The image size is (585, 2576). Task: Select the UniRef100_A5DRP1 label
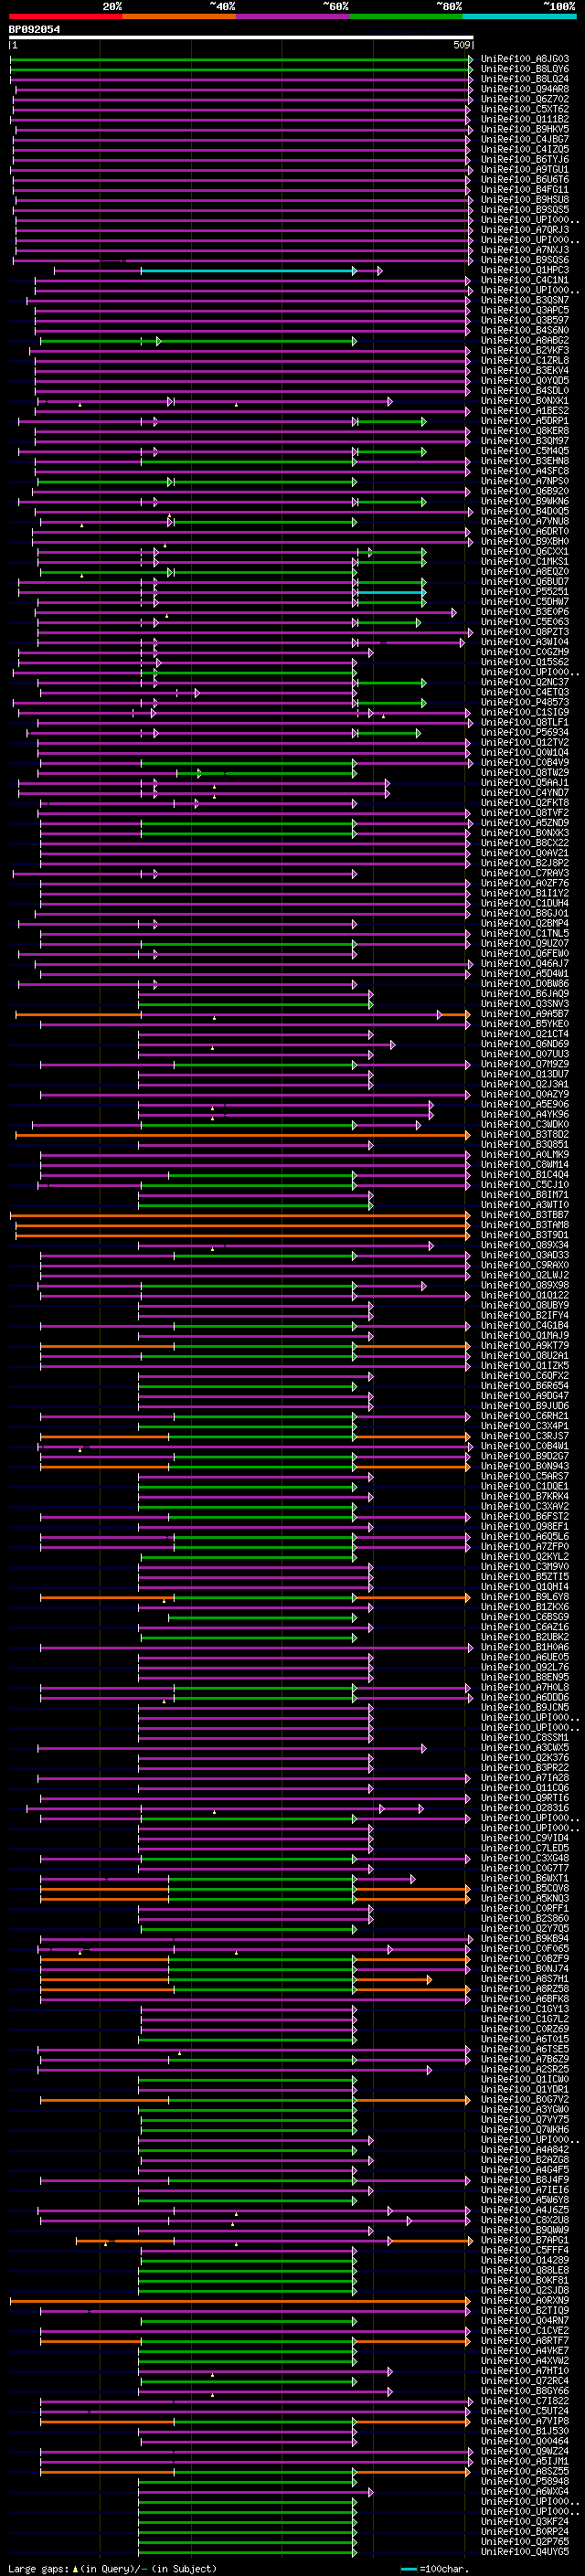click(524, 421)
